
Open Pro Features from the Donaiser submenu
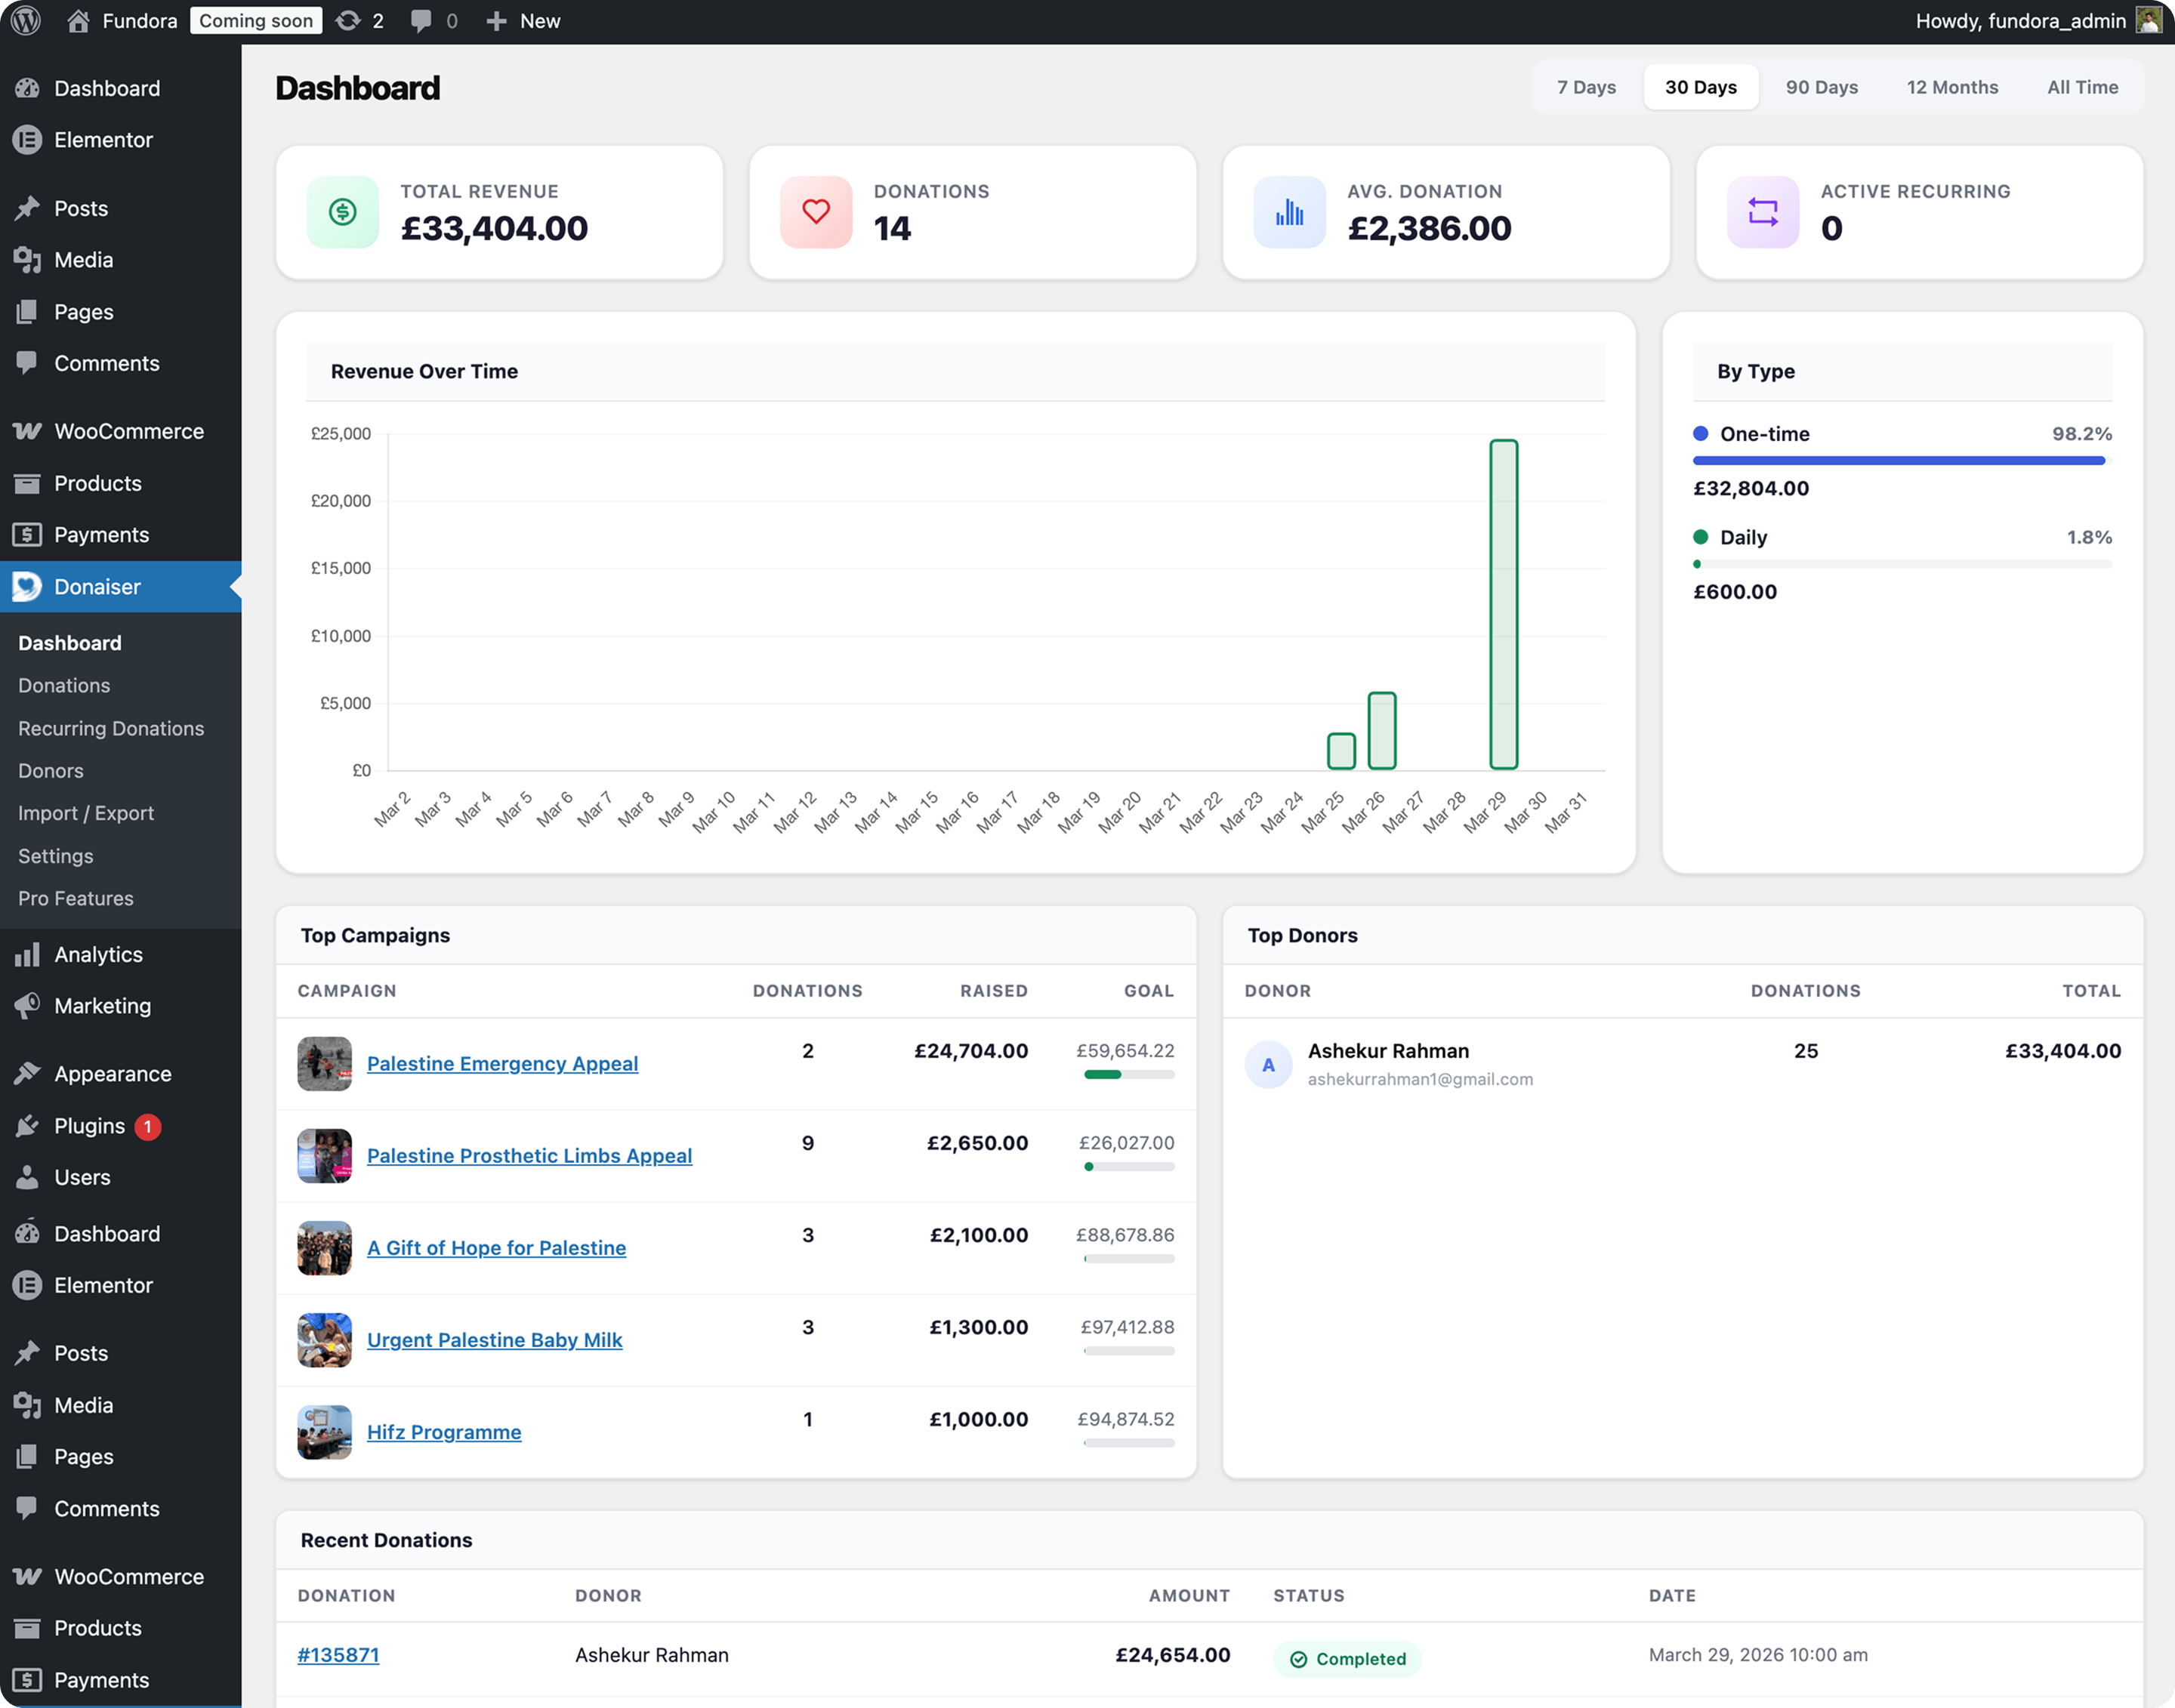75,898
